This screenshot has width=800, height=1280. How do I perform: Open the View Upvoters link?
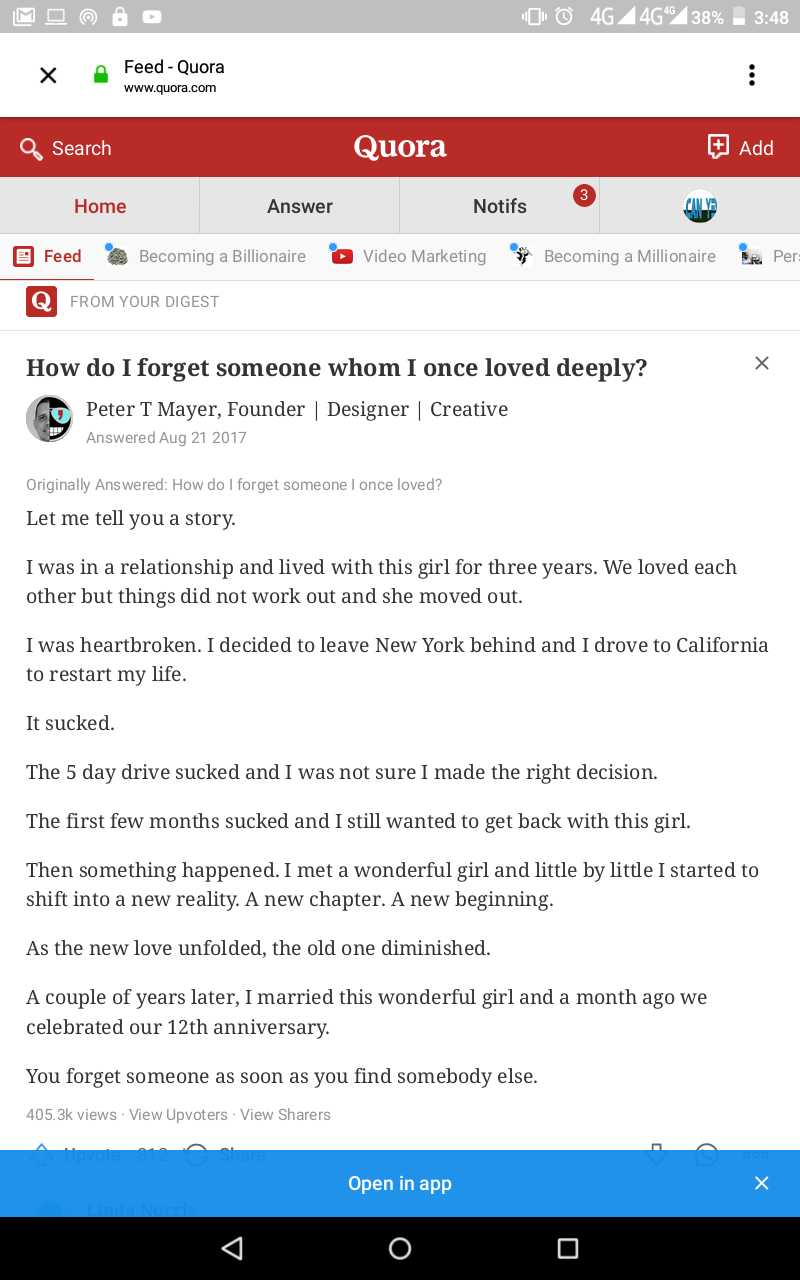178,1114
